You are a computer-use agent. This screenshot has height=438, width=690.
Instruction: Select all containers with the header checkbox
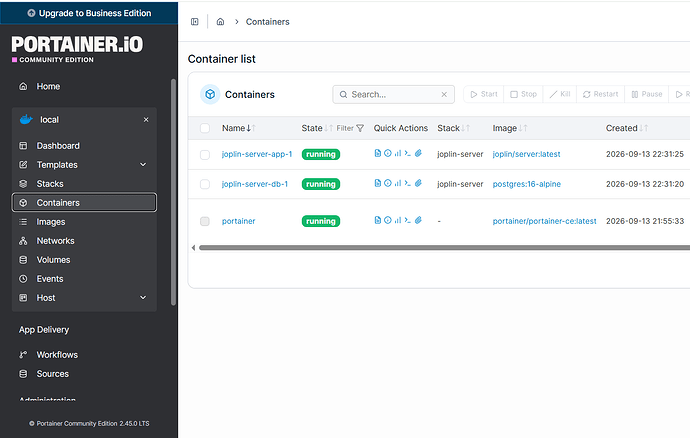205,128
